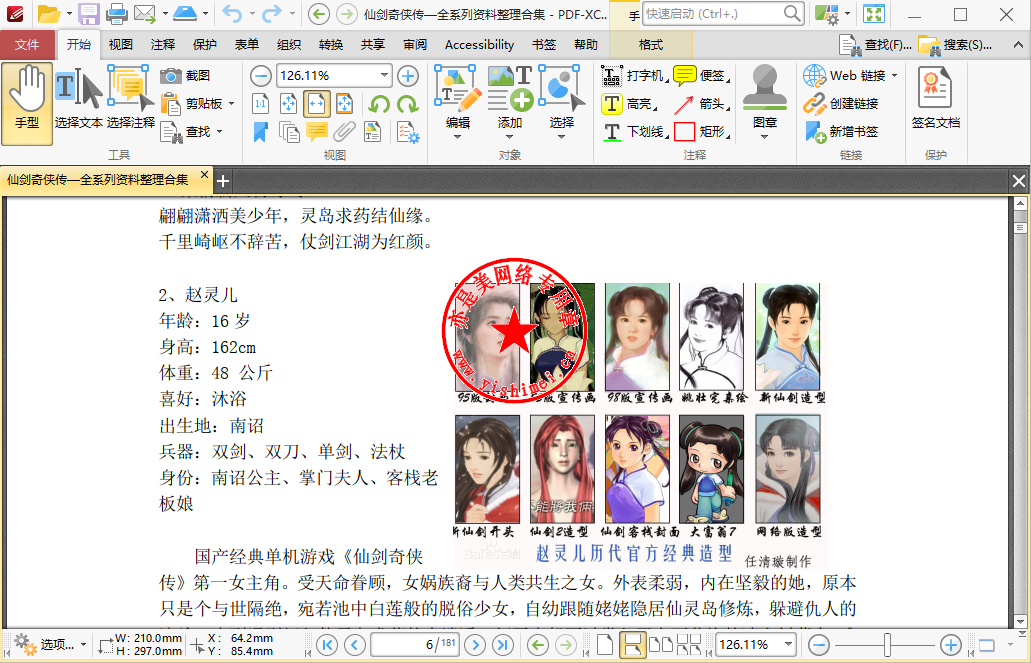Switch to the Comment (注释) ribbon tab
The width and height of the screenshot is (1031, 663).
(162, 45)
